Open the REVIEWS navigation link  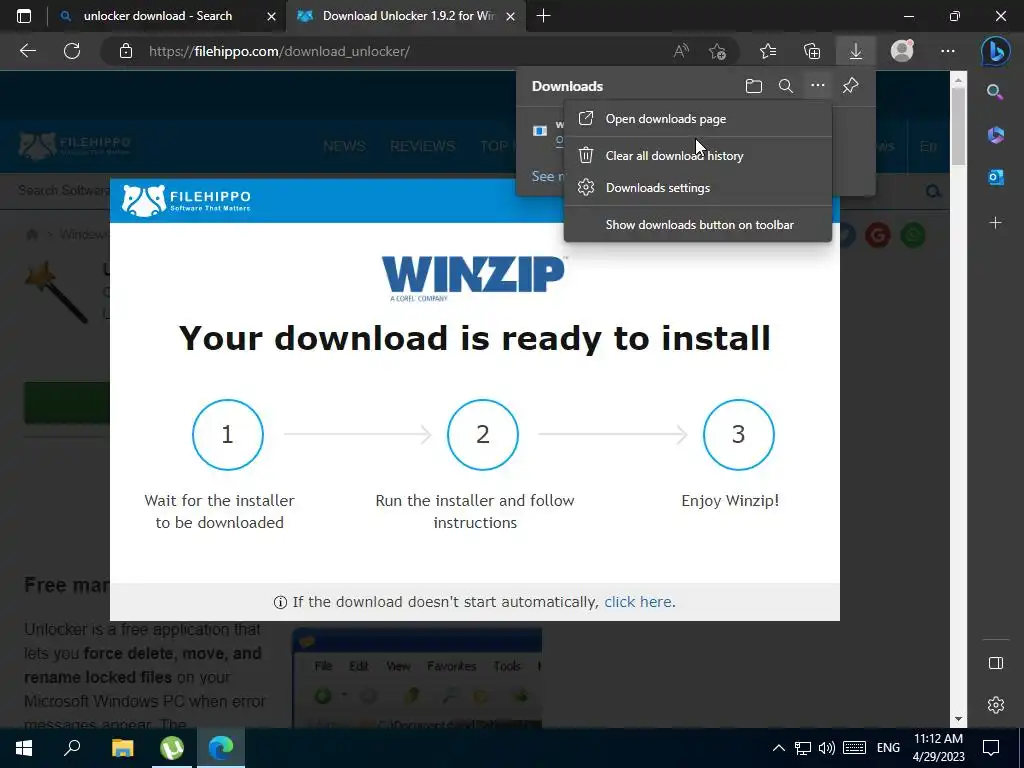point(422,146)
